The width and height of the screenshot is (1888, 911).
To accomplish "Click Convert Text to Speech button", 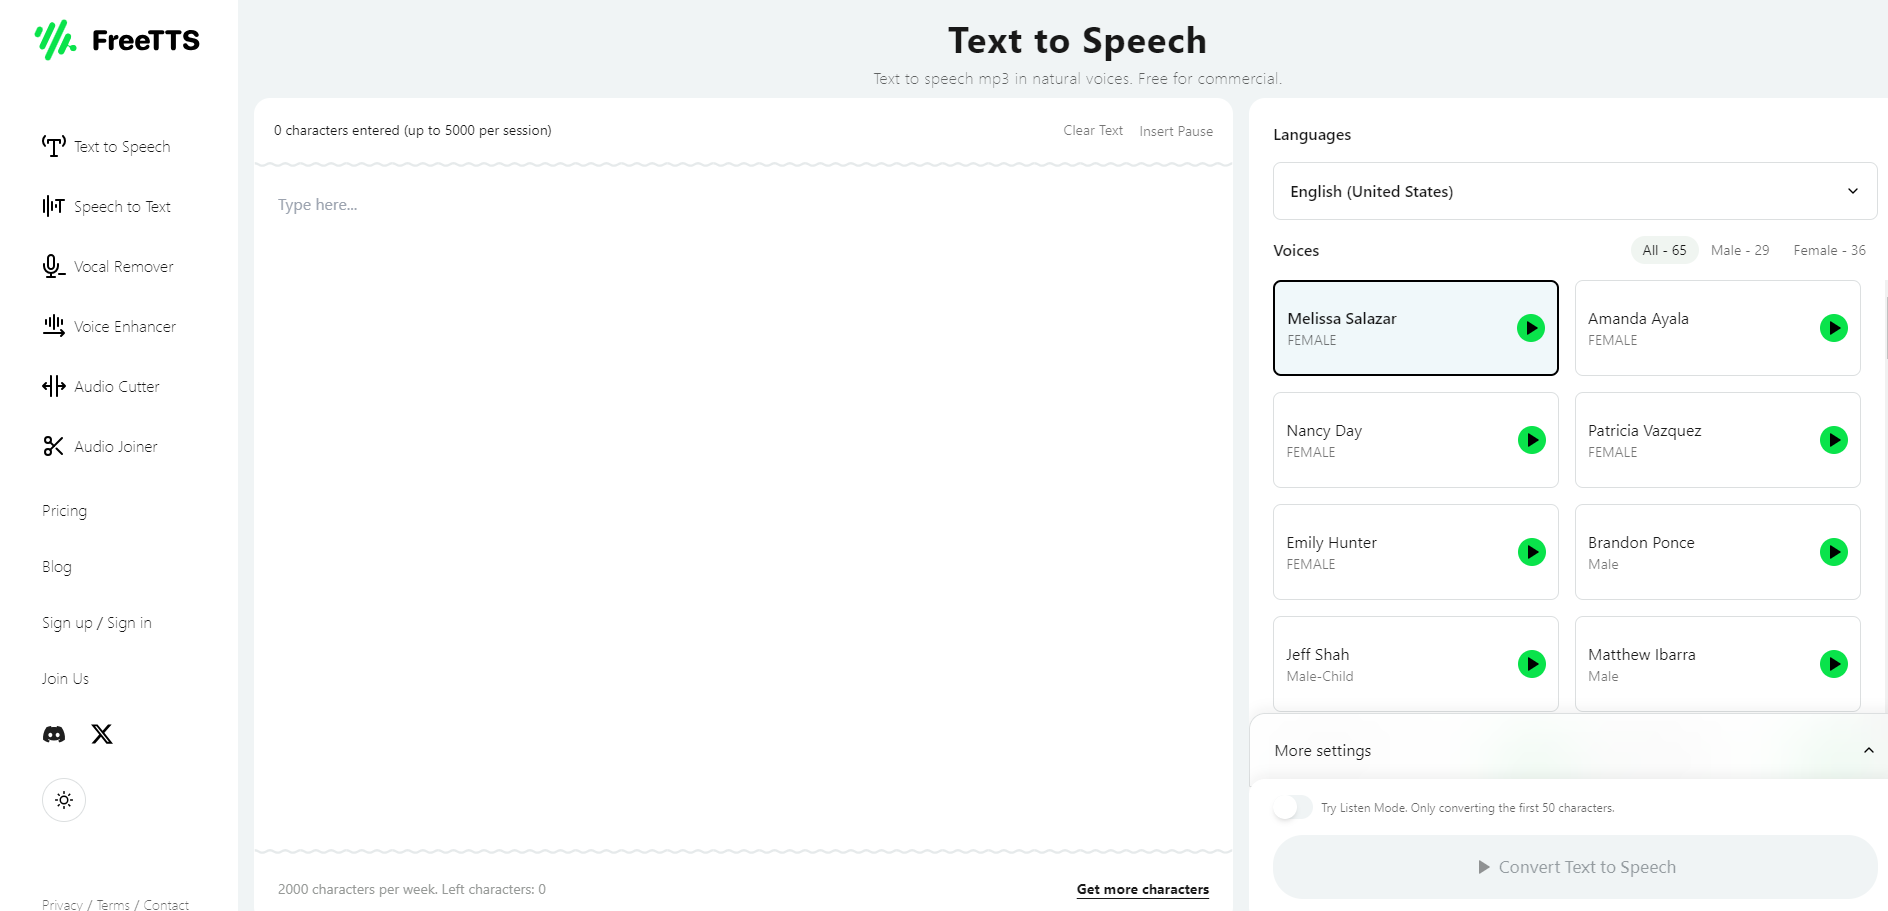I will 1574,867.
